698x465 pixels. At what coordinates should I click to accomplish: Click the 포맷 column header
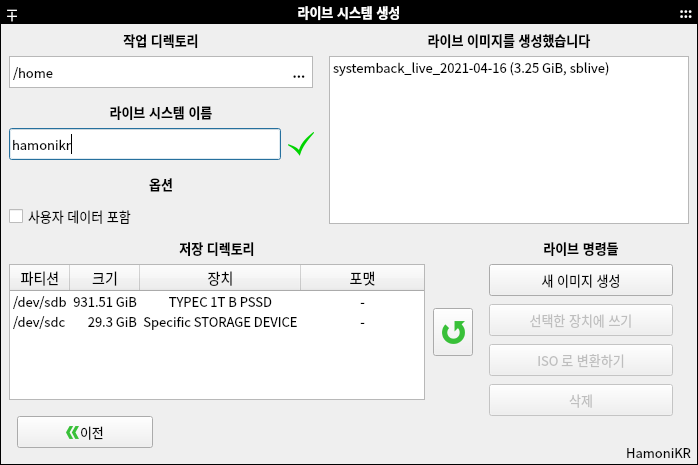click(x=362, y=278)
